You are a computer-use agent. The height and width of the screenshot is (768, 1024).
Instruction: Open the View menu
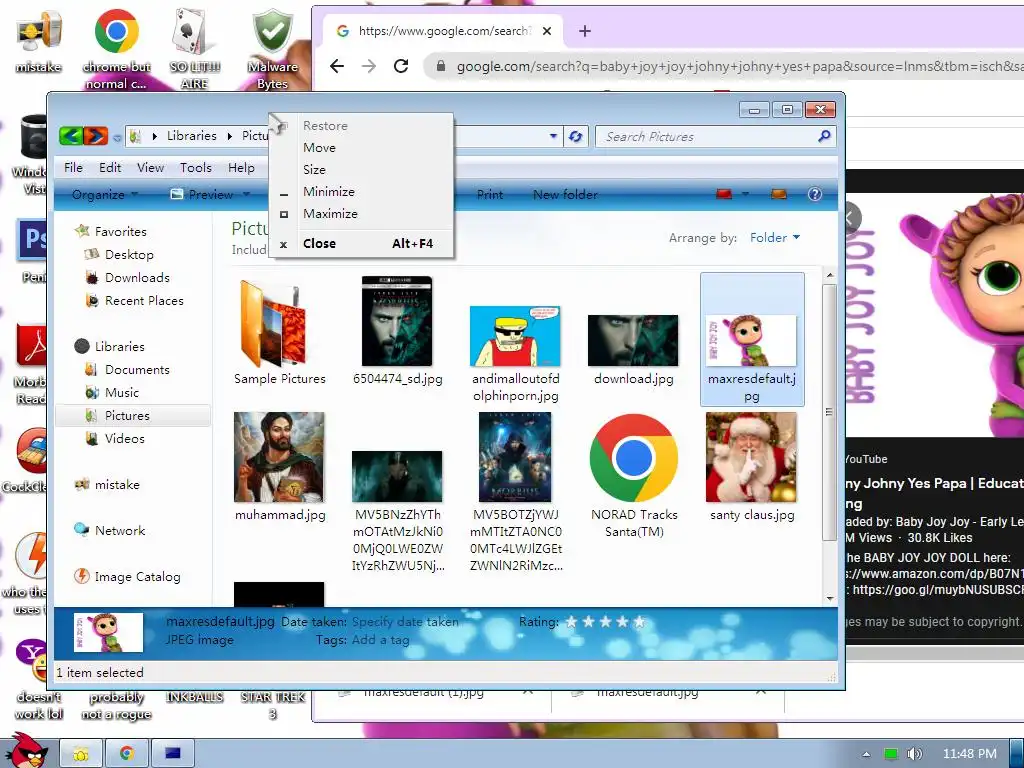coord(150,168)
